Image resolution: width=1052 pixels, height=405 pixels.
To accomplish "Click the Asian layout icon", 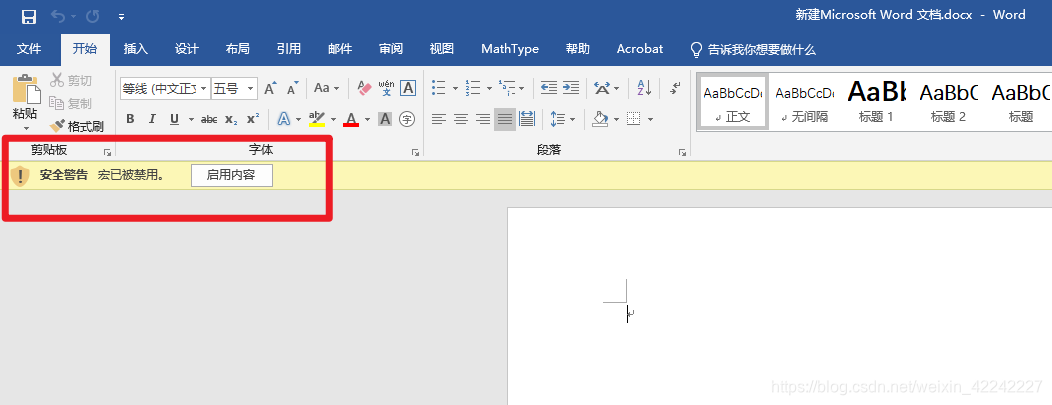I will [x=602, y=88].
